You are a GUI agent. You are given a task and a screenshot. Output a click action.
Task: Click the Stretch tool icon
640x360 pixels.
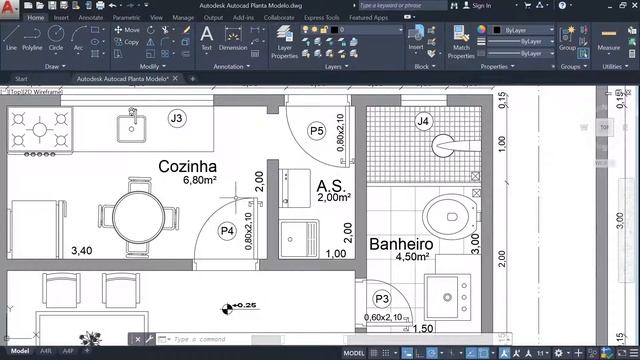118,53
